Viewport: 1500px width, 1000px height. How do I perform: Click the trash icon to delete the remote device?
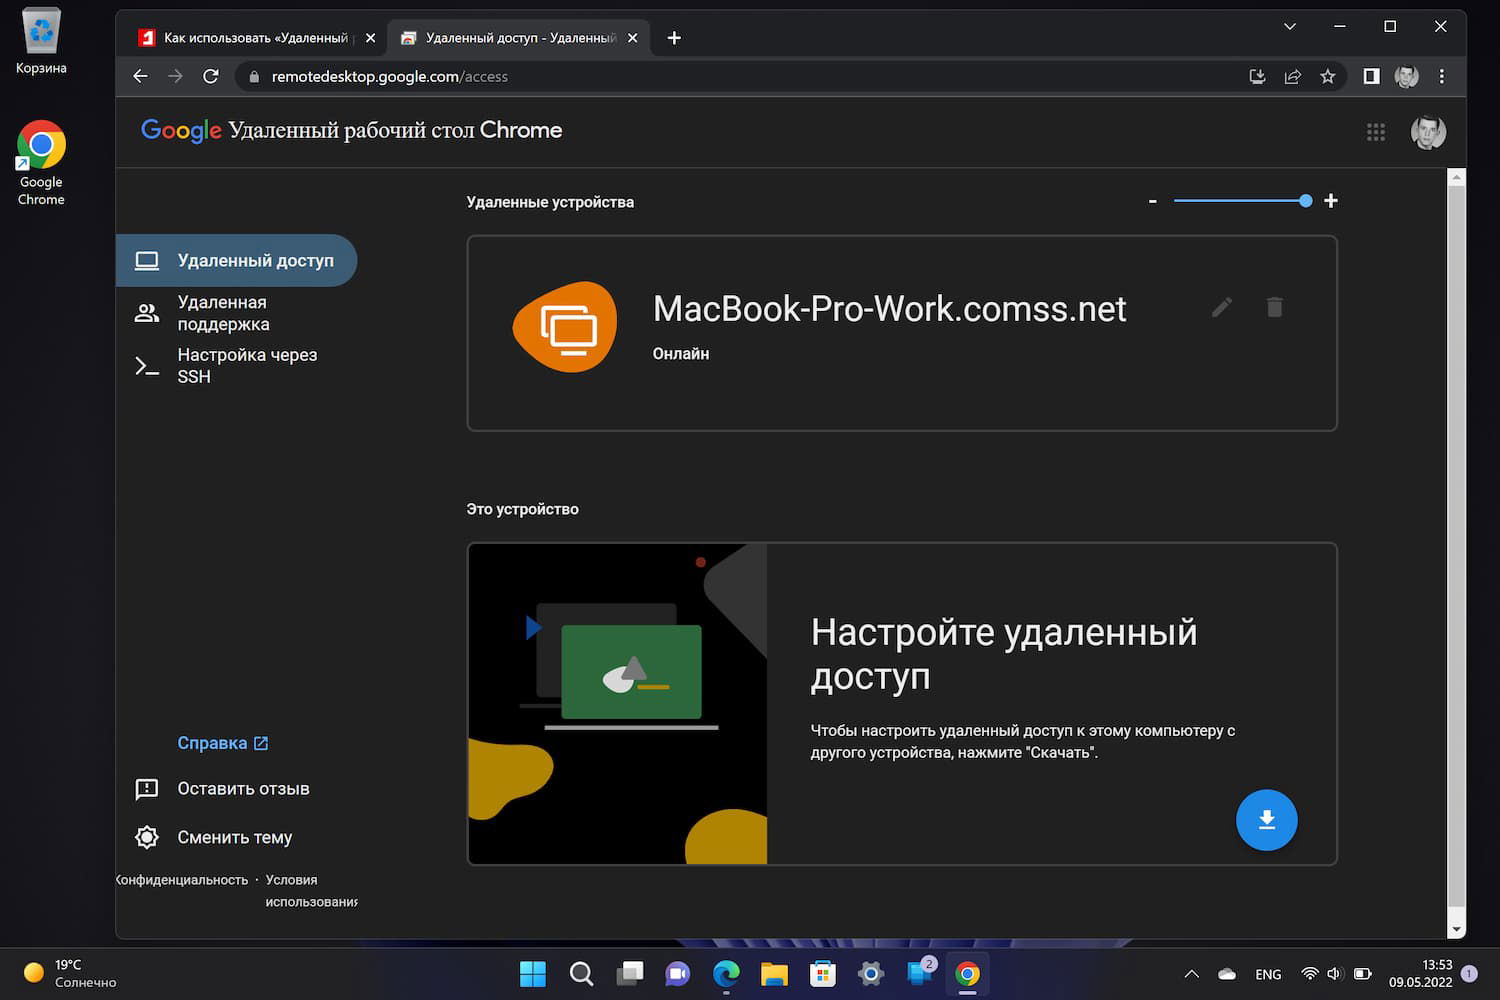point(1274,308)
